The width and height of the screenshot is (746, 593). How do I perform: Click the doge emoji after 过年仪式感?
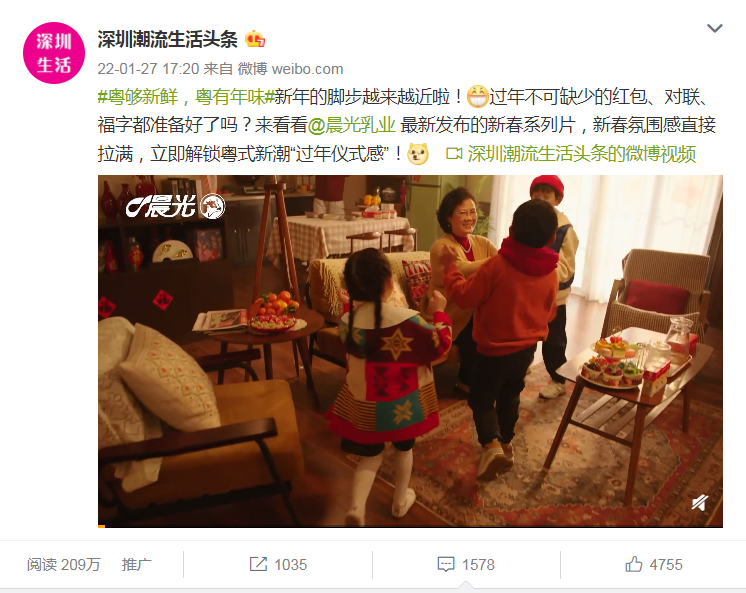pos(418,154)
